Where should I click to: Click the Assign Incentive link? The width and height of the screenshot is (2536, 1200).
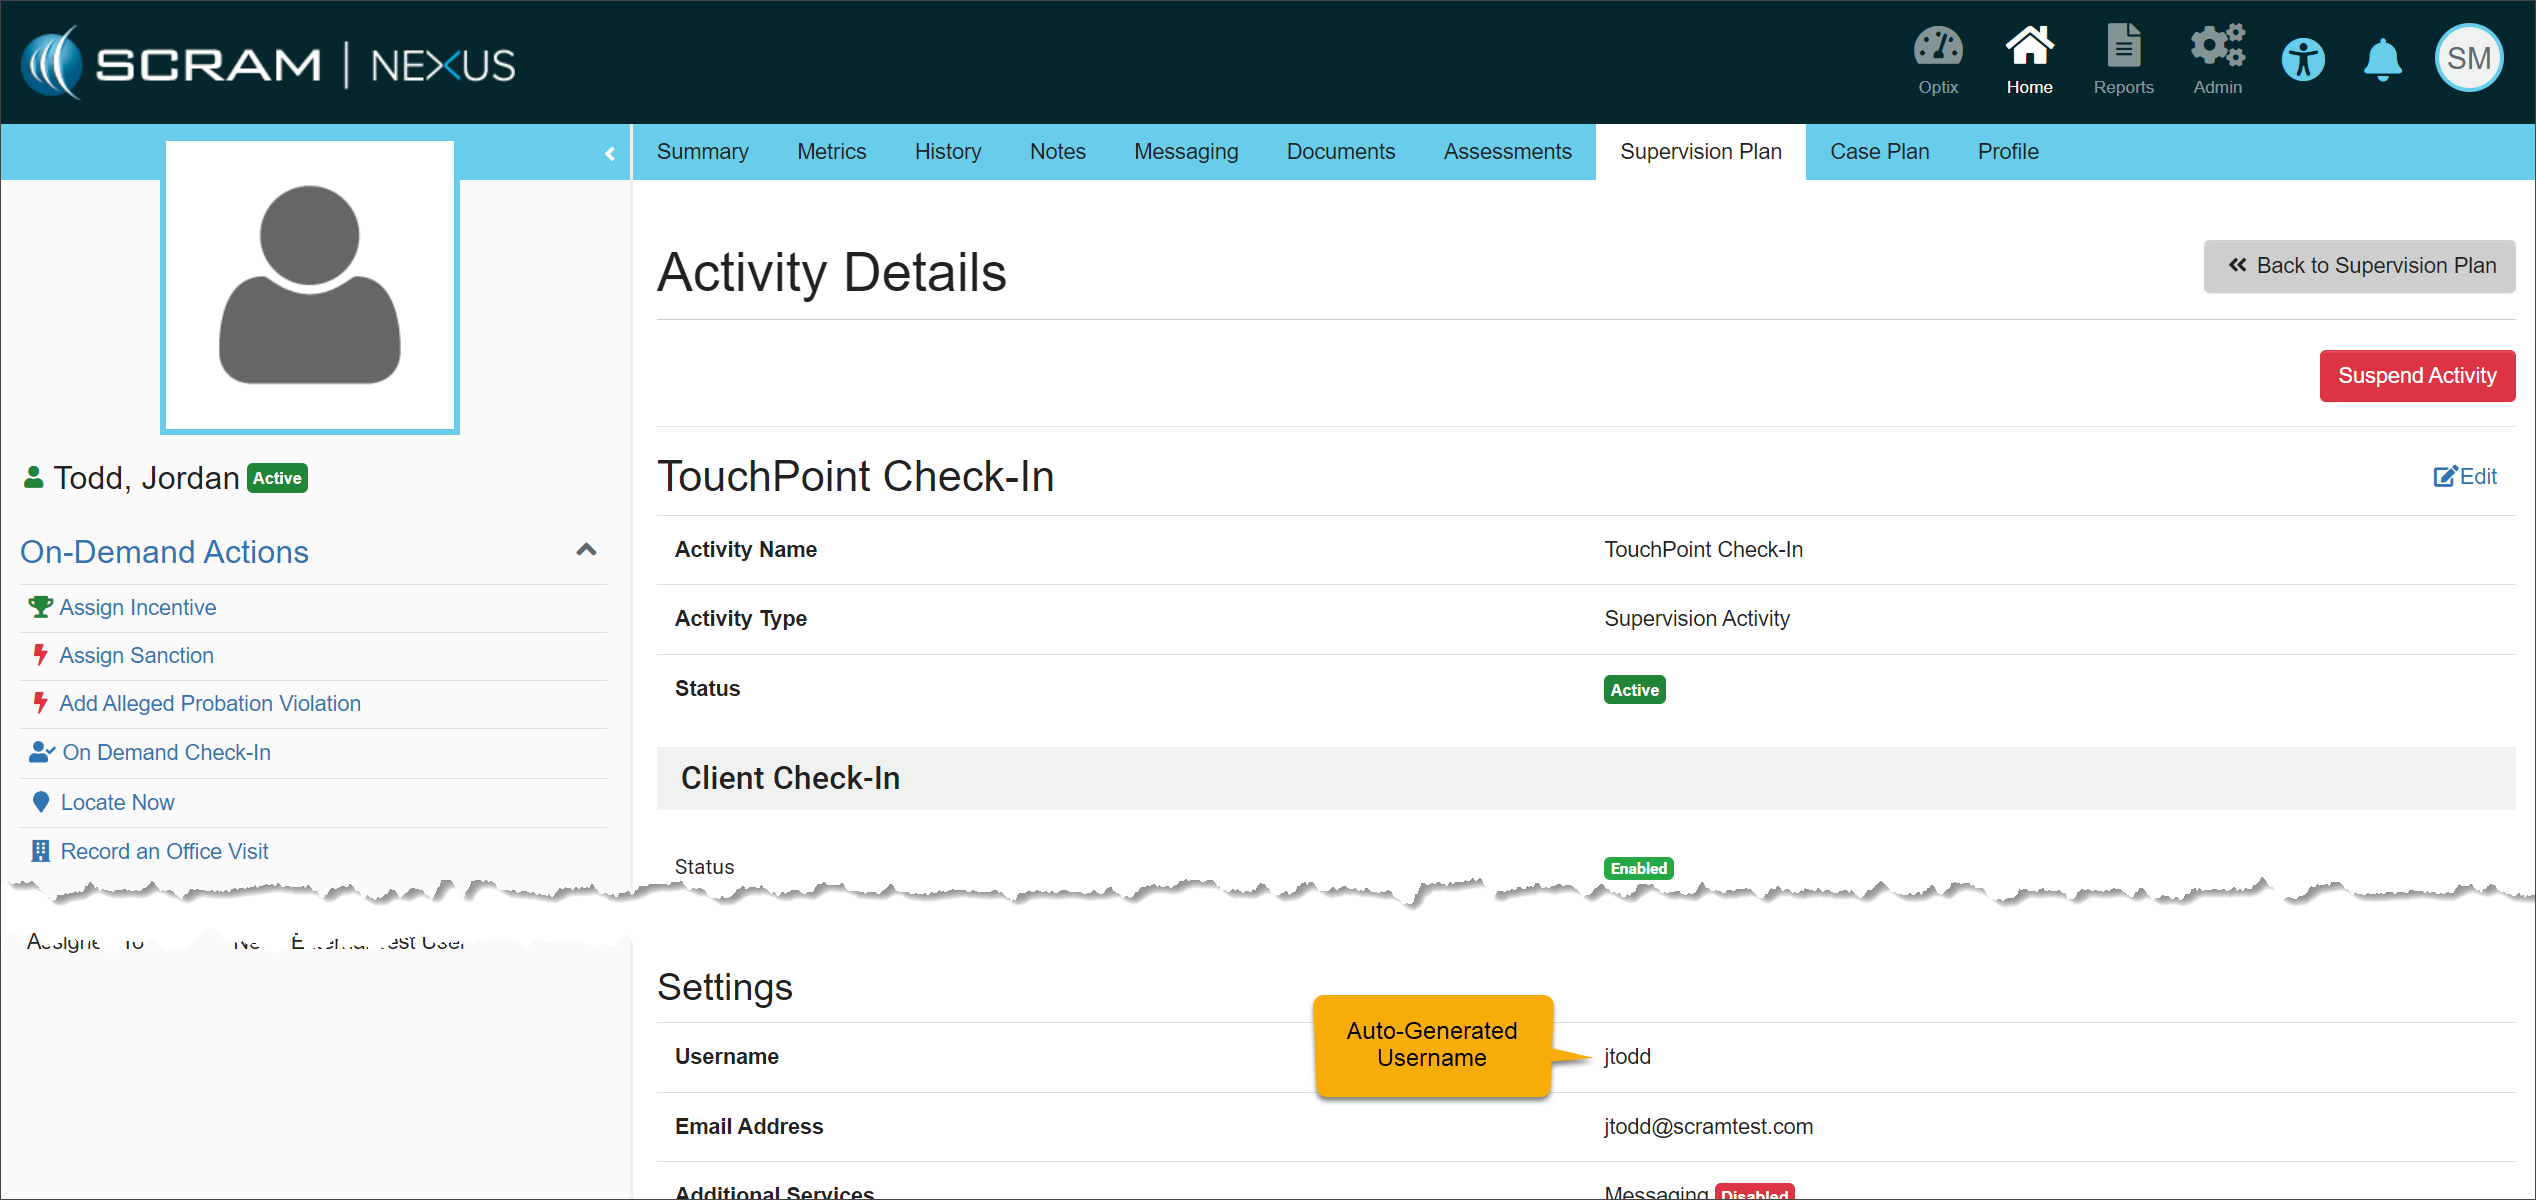pyautogui.click(x=138, y=608)
